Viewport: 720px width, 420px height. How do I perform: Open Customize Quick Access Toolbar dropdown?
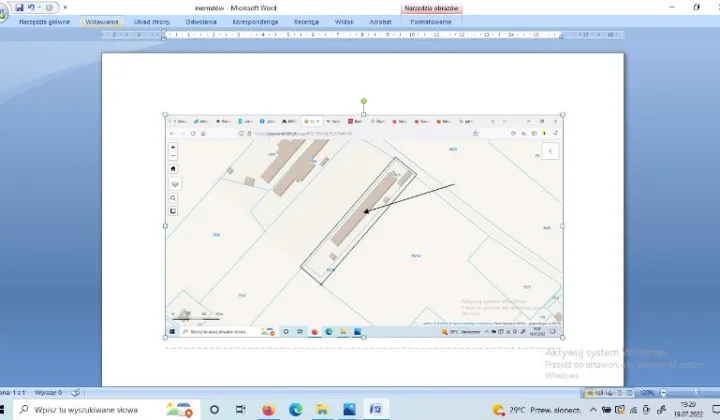coord(65,7)
